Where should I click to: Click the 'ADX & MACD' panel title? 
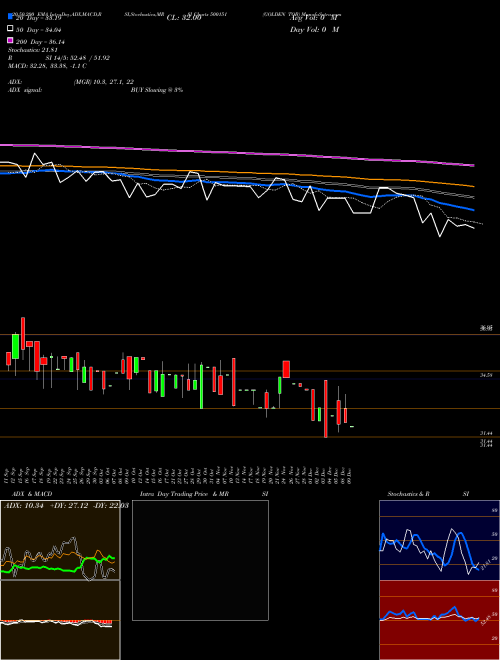[x=32, y=494]
